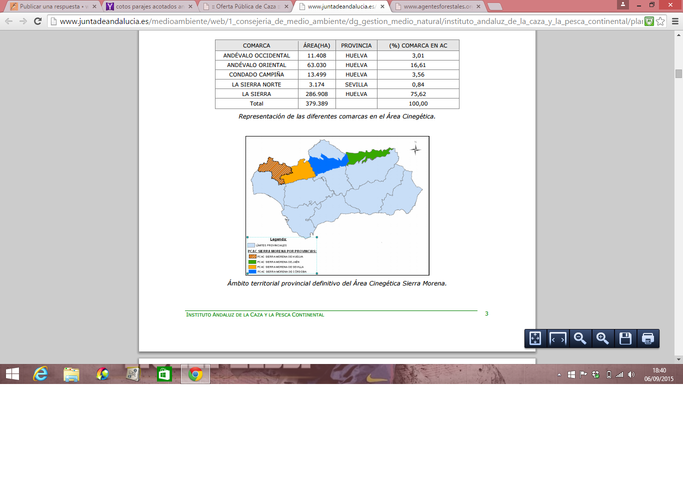
Task: Open the Chrome user profile button
Action: [623, 4]
